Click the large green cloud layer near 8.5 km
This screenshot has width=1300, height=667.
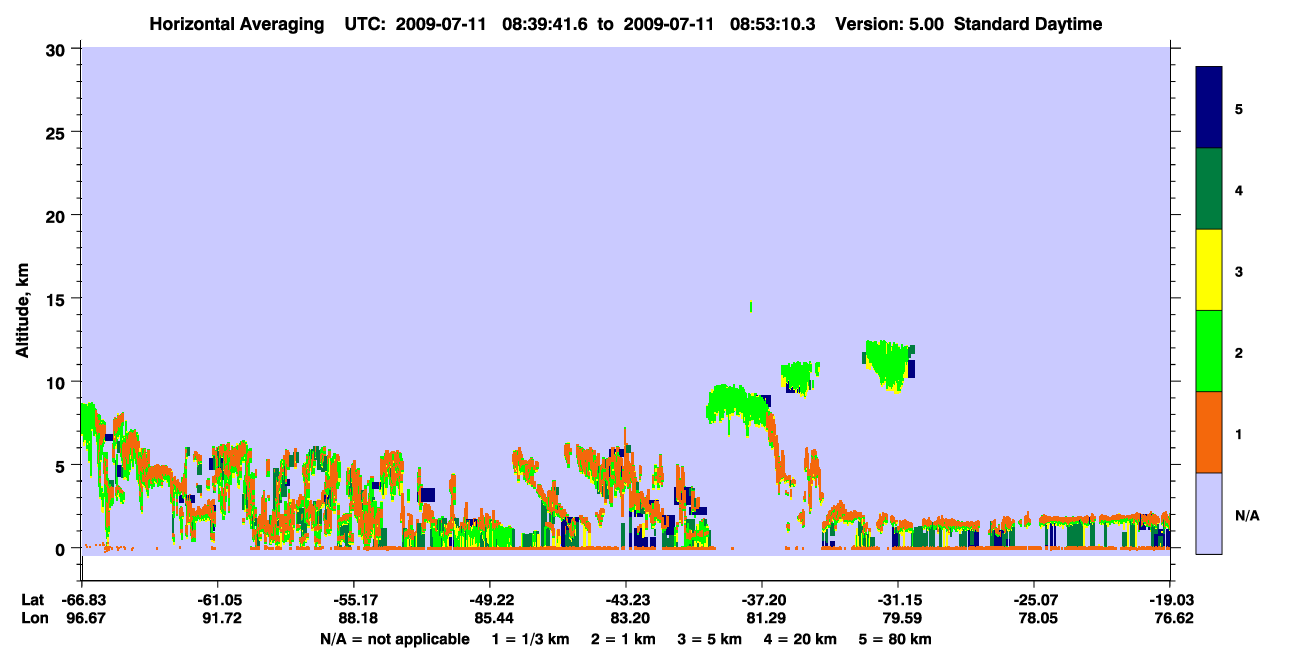tap(738, 404)
